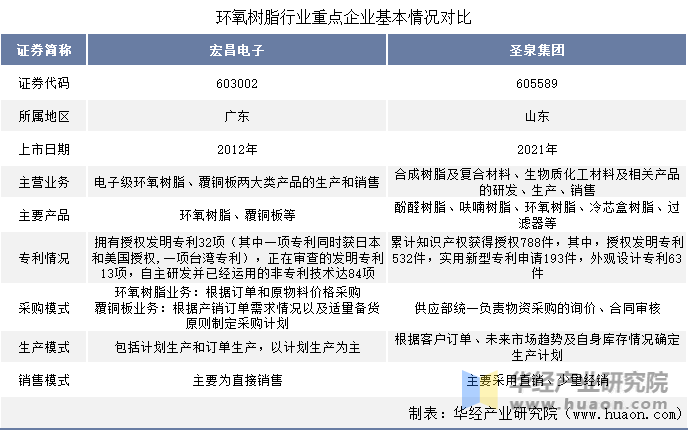Viewport: 689px width, 431px height.
Task: Click the 所属地区 row label
Action: [x=44, y=116]
